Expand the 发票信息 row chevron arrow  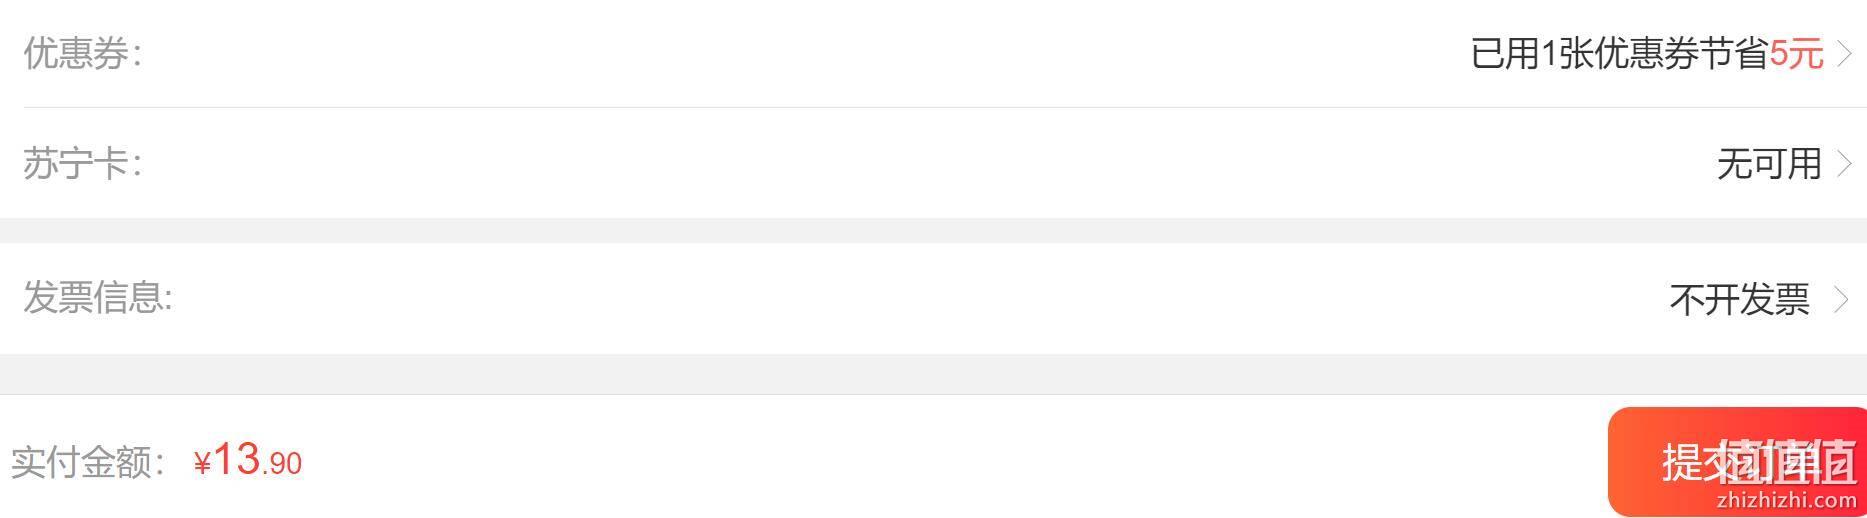[x=1841, y=298]
